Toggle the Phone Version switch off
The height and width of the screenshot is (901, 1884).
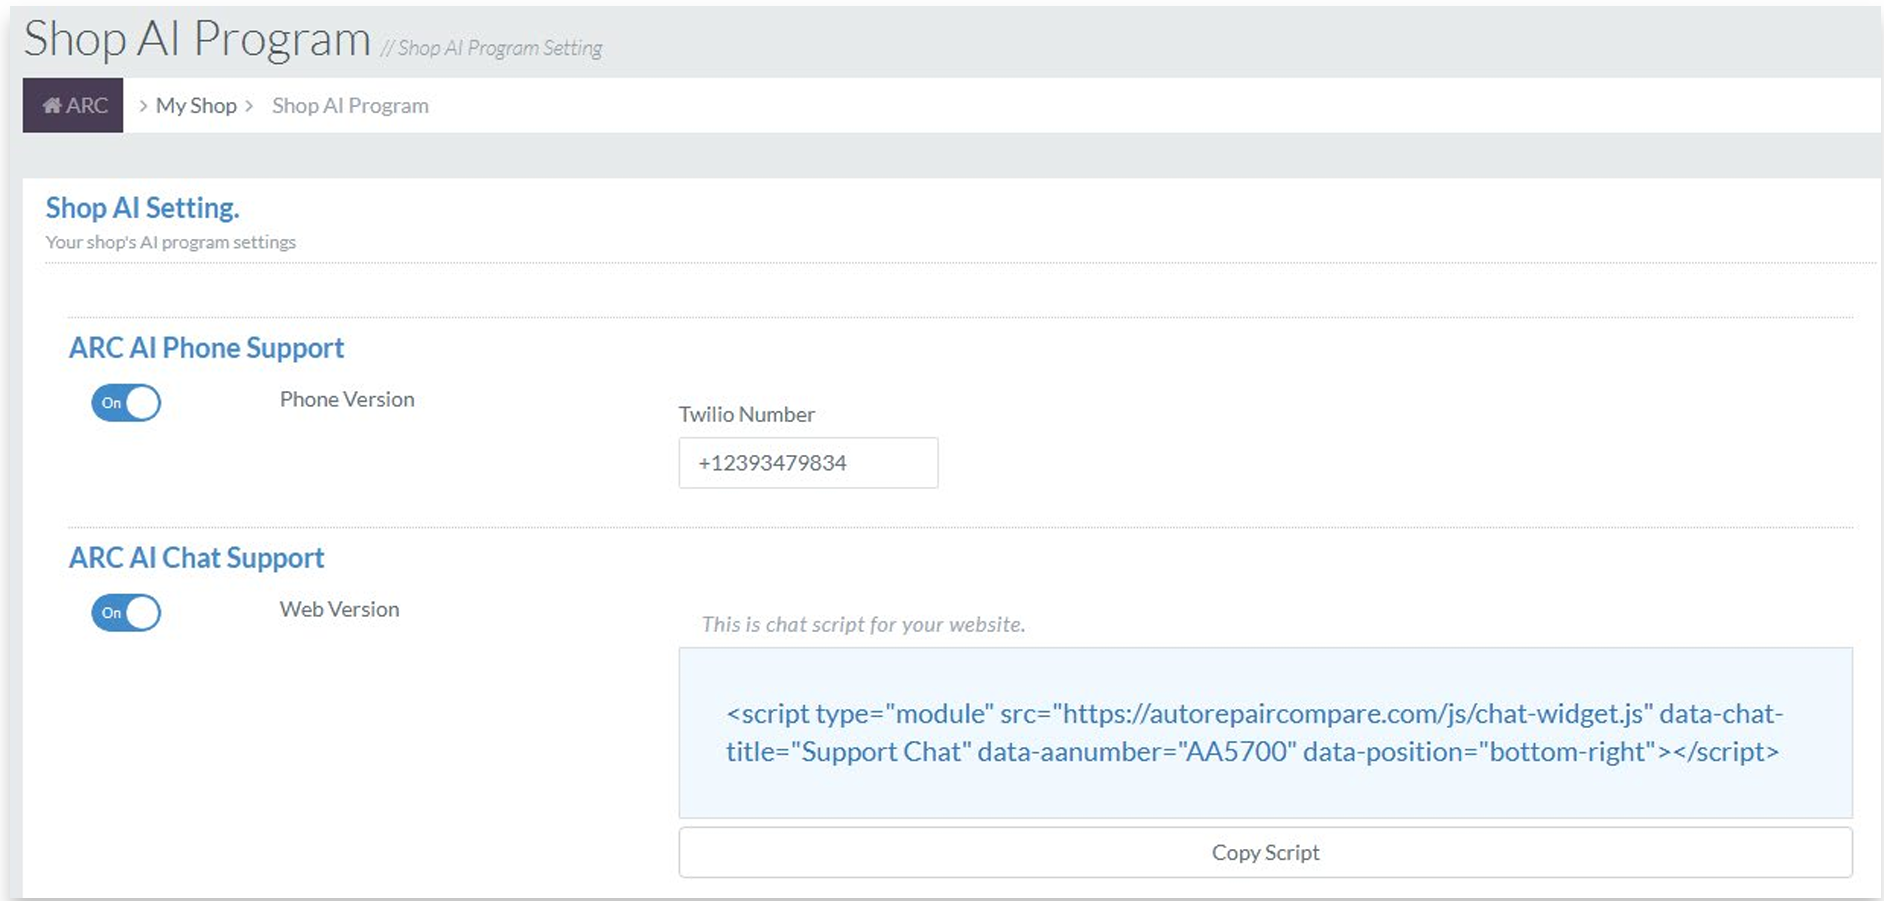pyautogui.click(x=126, y=403)
